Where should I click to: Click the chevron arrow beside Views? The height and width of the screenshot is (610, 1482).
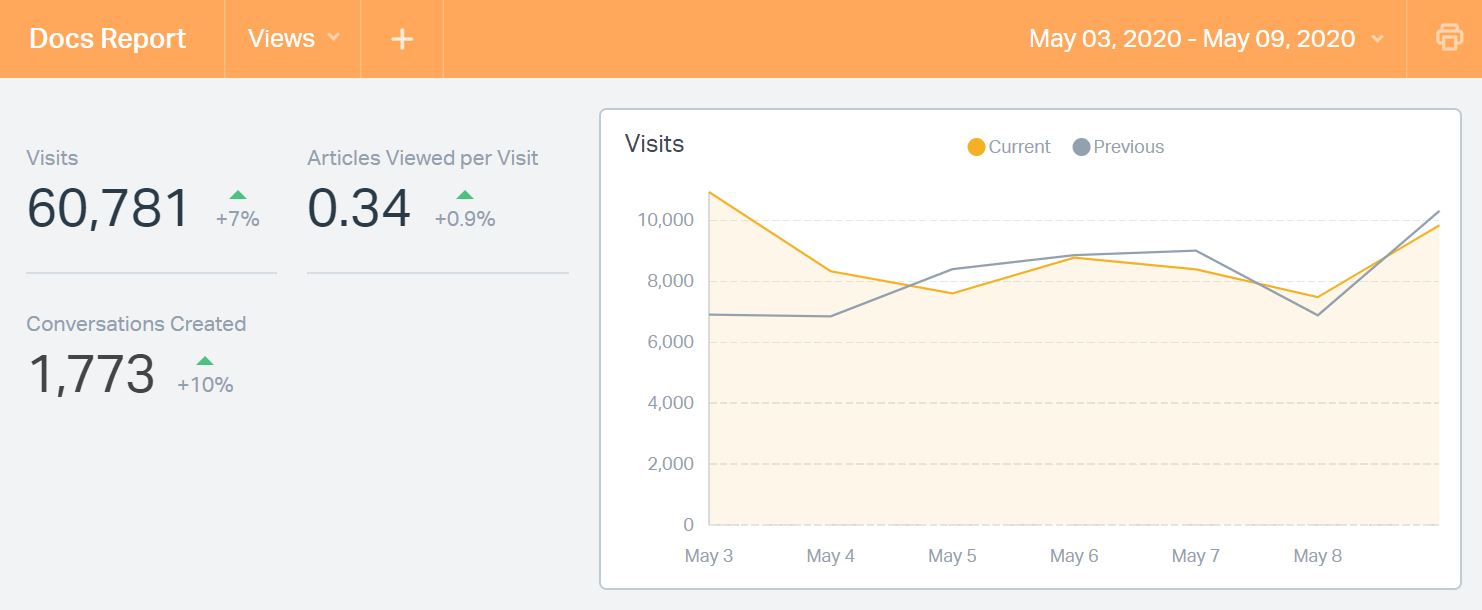pos(334,38)
